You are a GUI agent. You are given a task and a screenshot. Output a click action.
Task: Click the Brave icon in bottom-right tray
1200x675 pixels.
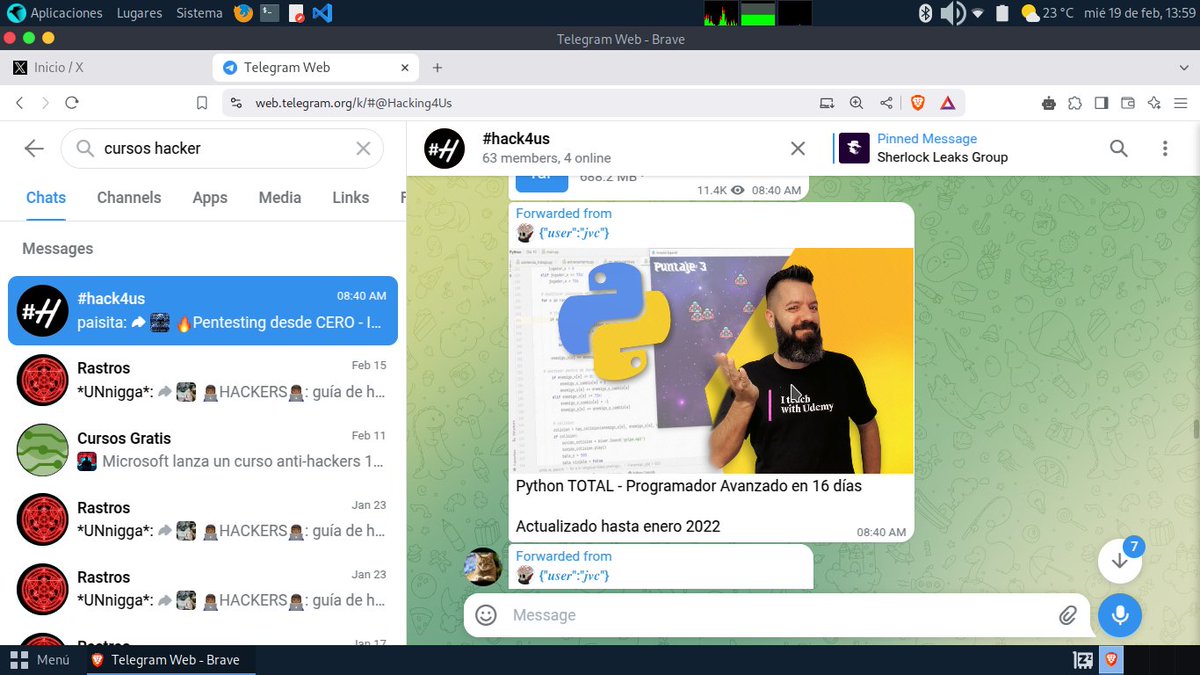point(1111,660)
